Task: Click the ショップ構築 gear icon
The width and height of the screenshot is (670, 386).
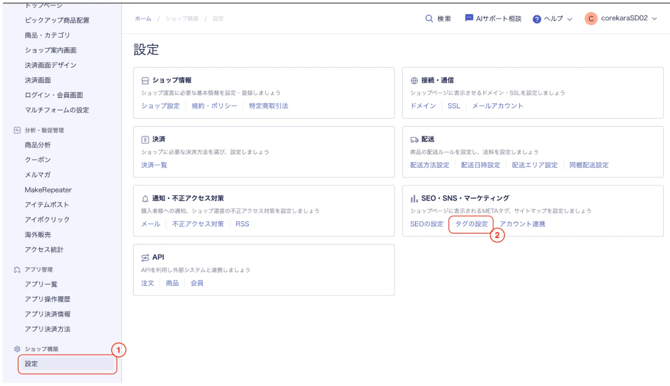Action: [17, 349]
